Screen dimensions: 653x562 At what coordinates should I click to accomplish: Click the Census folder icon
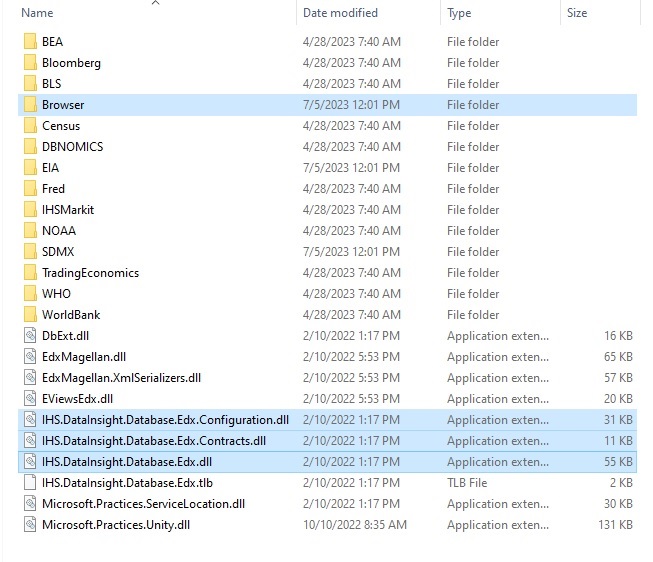click(30, 125)
